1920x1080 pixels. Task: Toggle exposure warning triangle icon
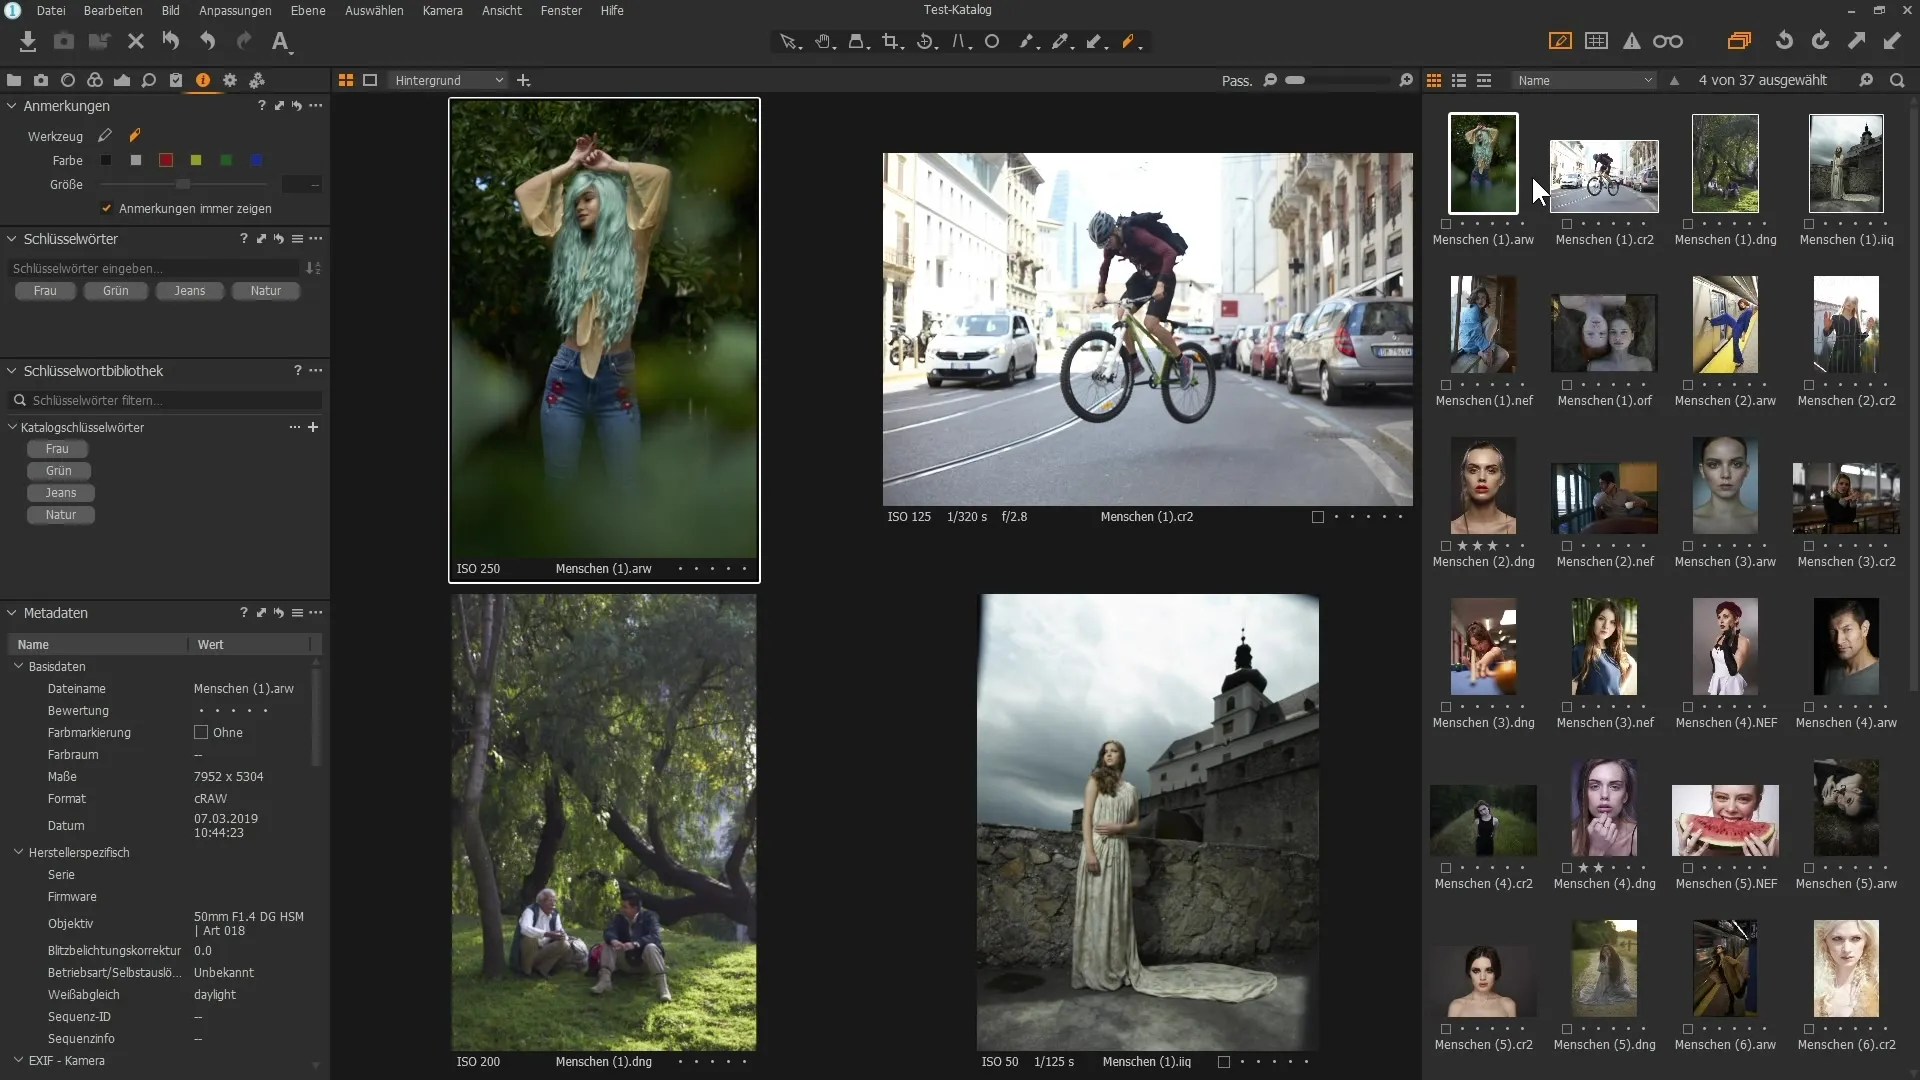pyautogui.click(x=1632, y=41)
